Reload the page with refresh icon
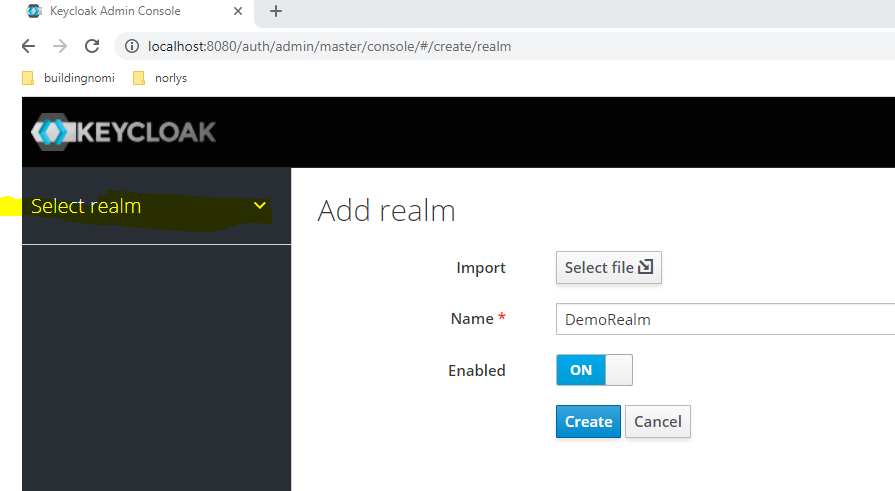 92,46
